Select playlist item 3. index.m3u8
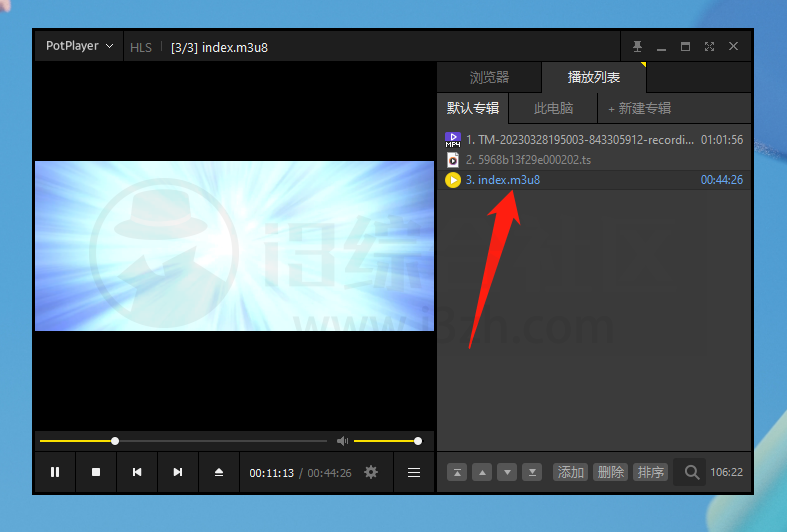 click(594, 180)
